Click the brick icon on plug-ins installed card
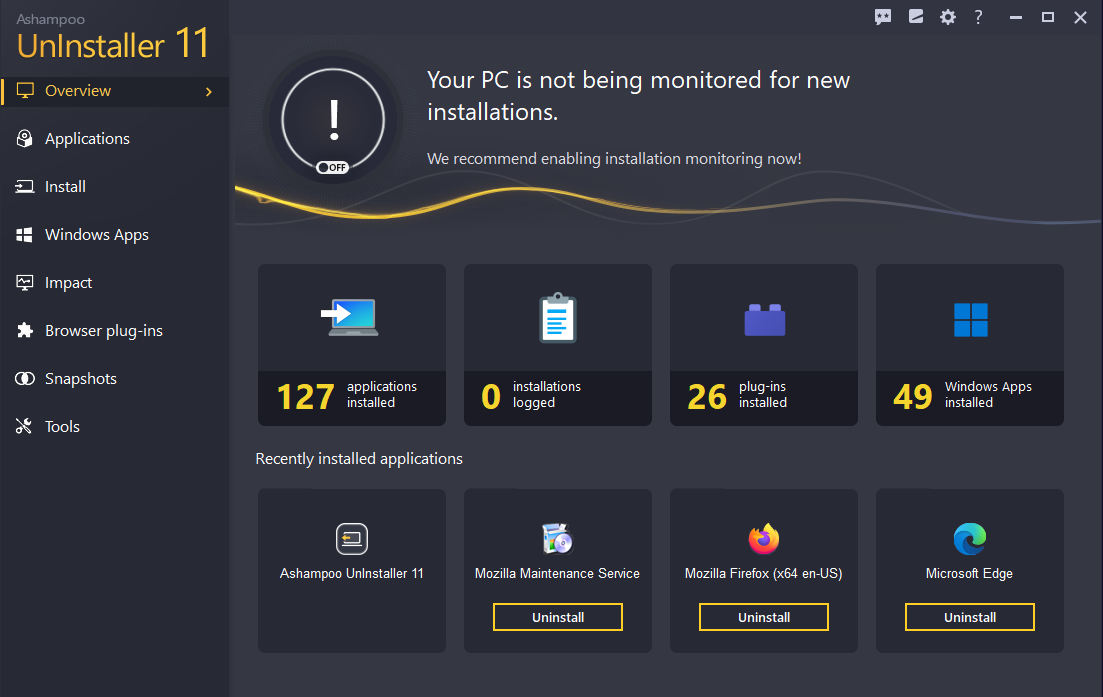1103x697 pixels. coord(765,319)
